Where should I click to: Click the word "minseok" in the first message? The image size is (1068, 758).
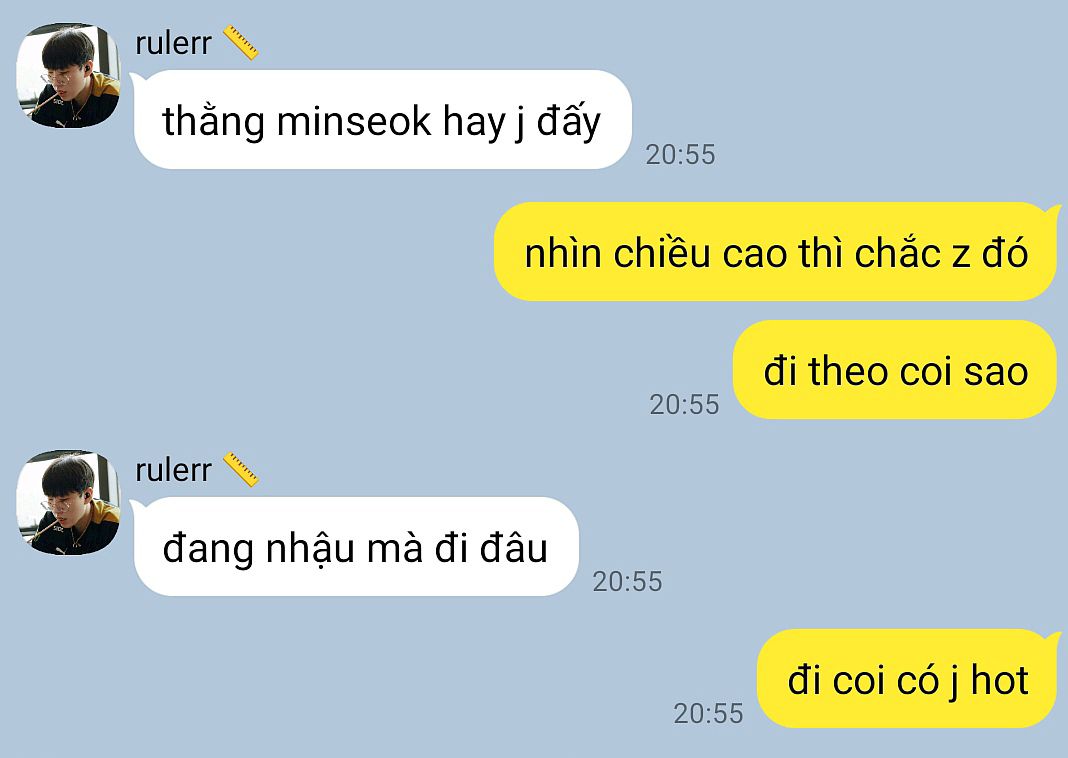[354, 121]
